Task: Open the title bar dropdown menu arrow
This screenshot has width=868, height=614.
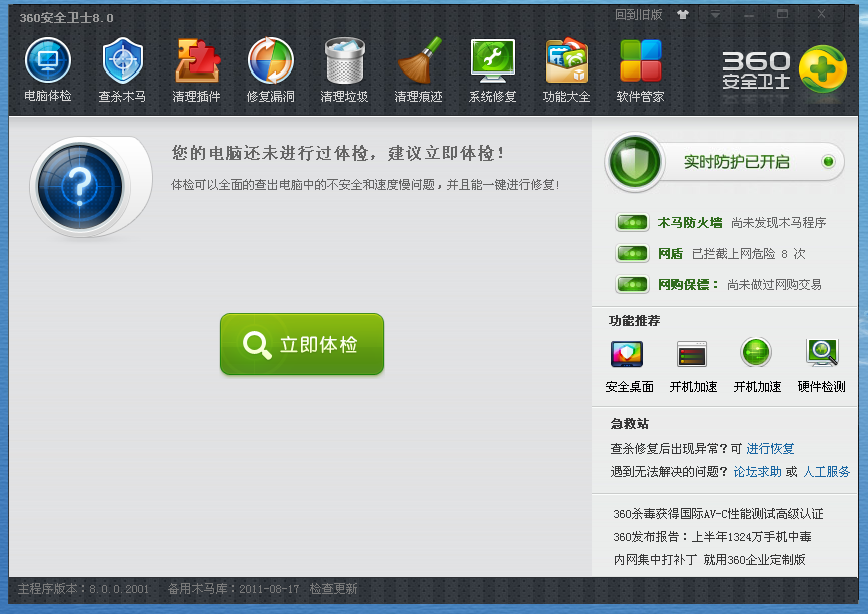Action: coord(716,14)
